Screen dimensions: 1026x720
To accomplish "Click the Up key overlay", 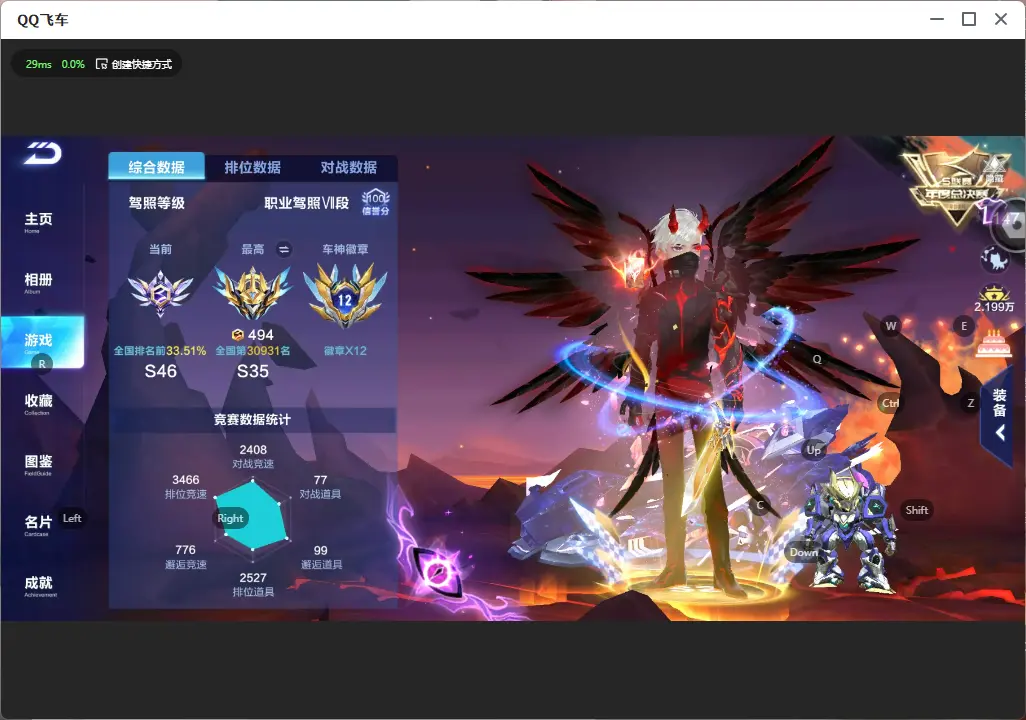I will coord(813,450).
